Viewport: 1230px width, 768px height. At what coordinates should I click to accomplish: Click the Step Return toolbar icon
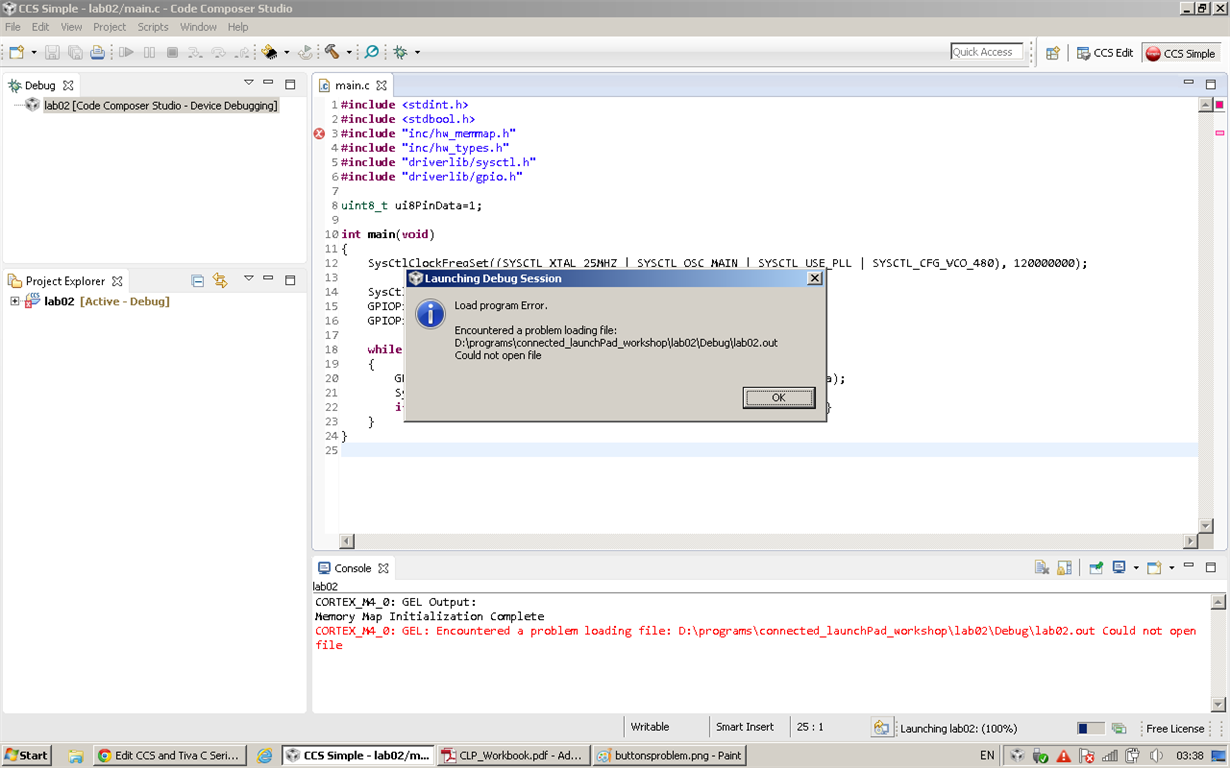point(241,52)
